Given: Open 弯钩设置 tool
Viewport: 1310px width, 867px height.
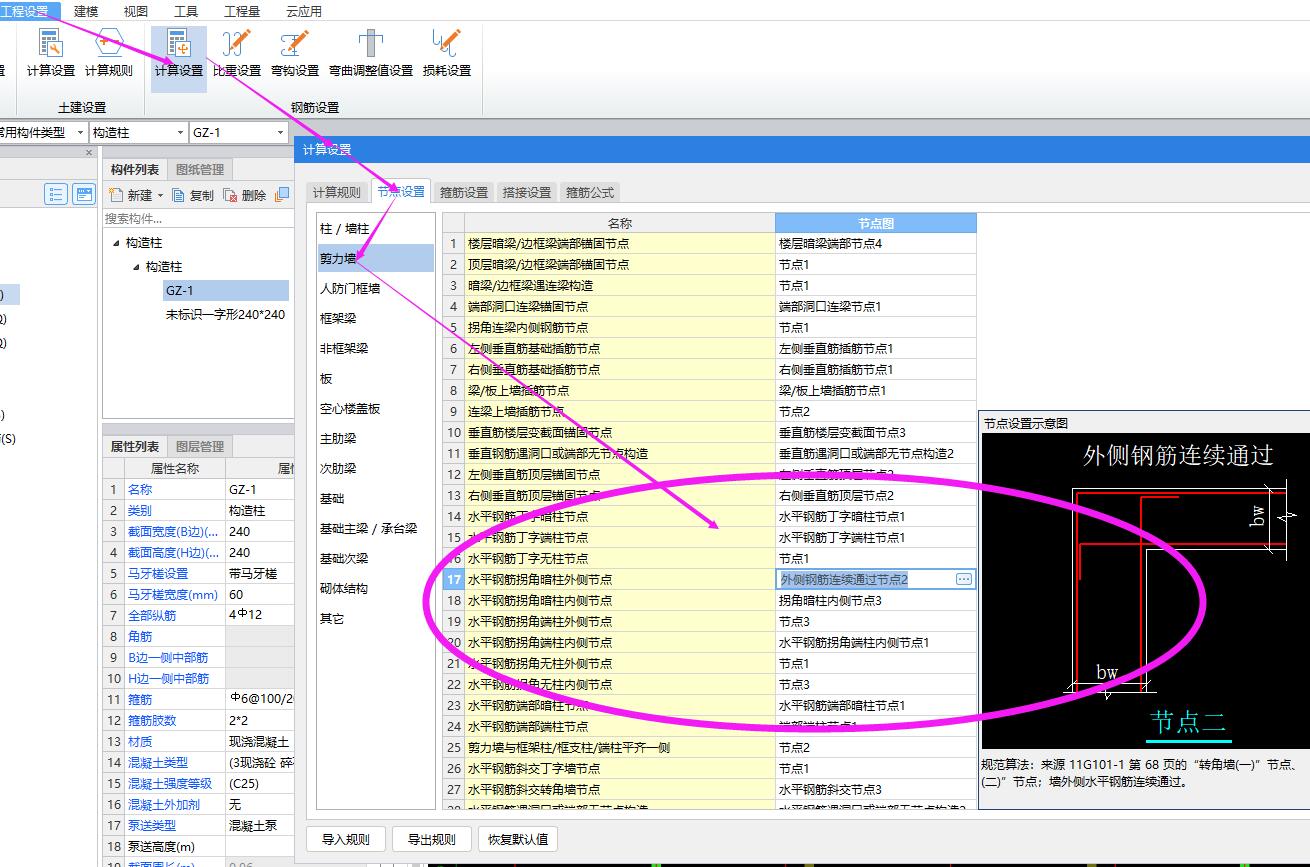Looking at the screenshot, I should pos(295,53).
